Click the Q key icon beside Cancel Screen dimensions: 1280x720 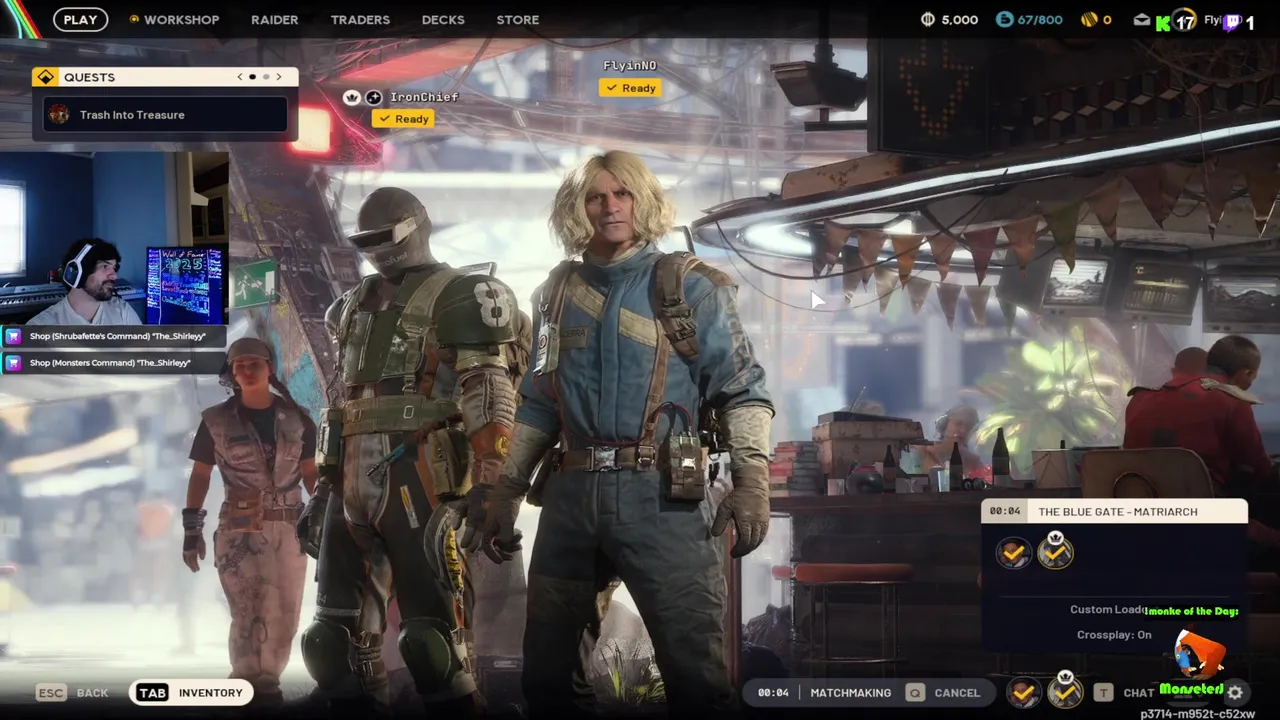915,693
